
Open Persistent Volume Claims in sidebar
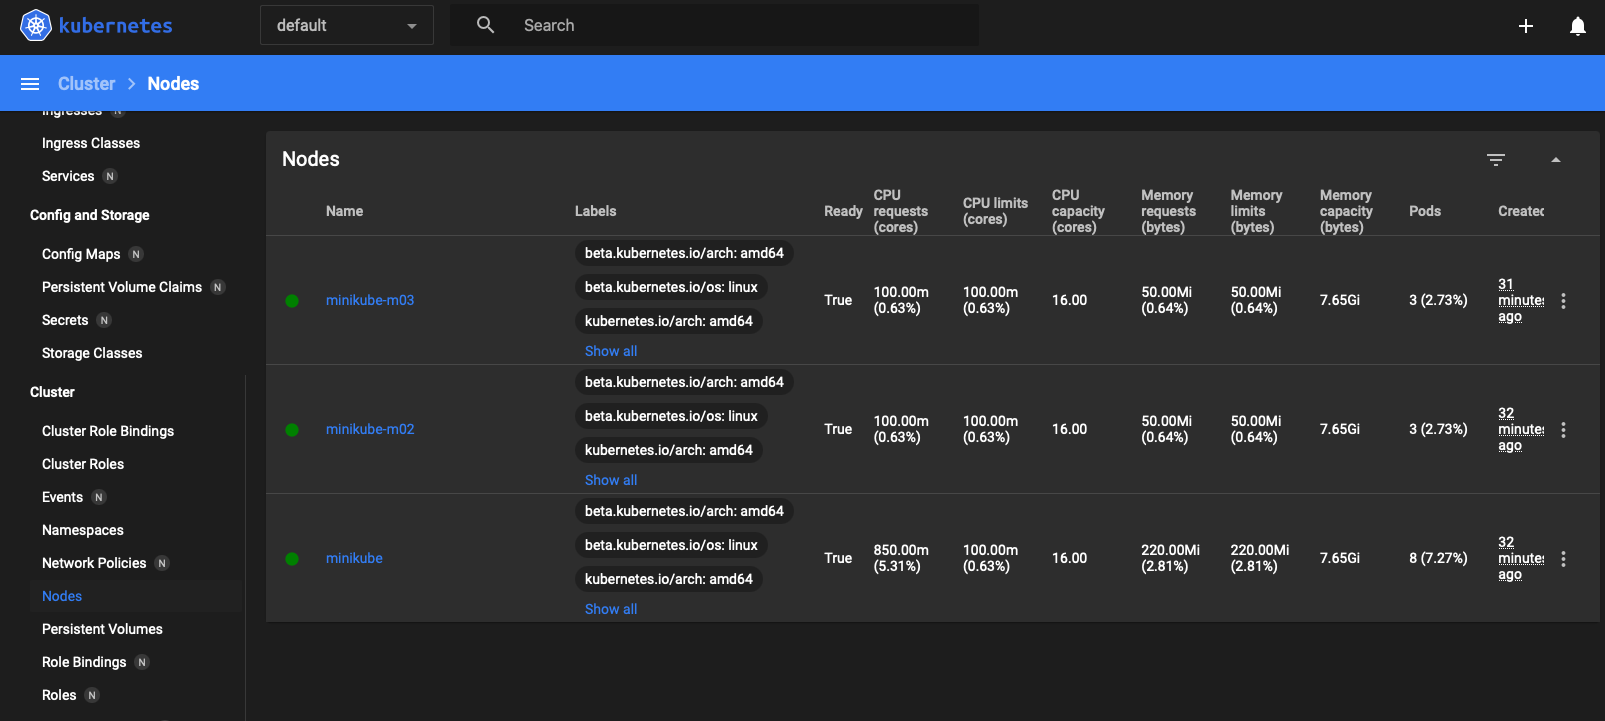click(x=122, y=287)
